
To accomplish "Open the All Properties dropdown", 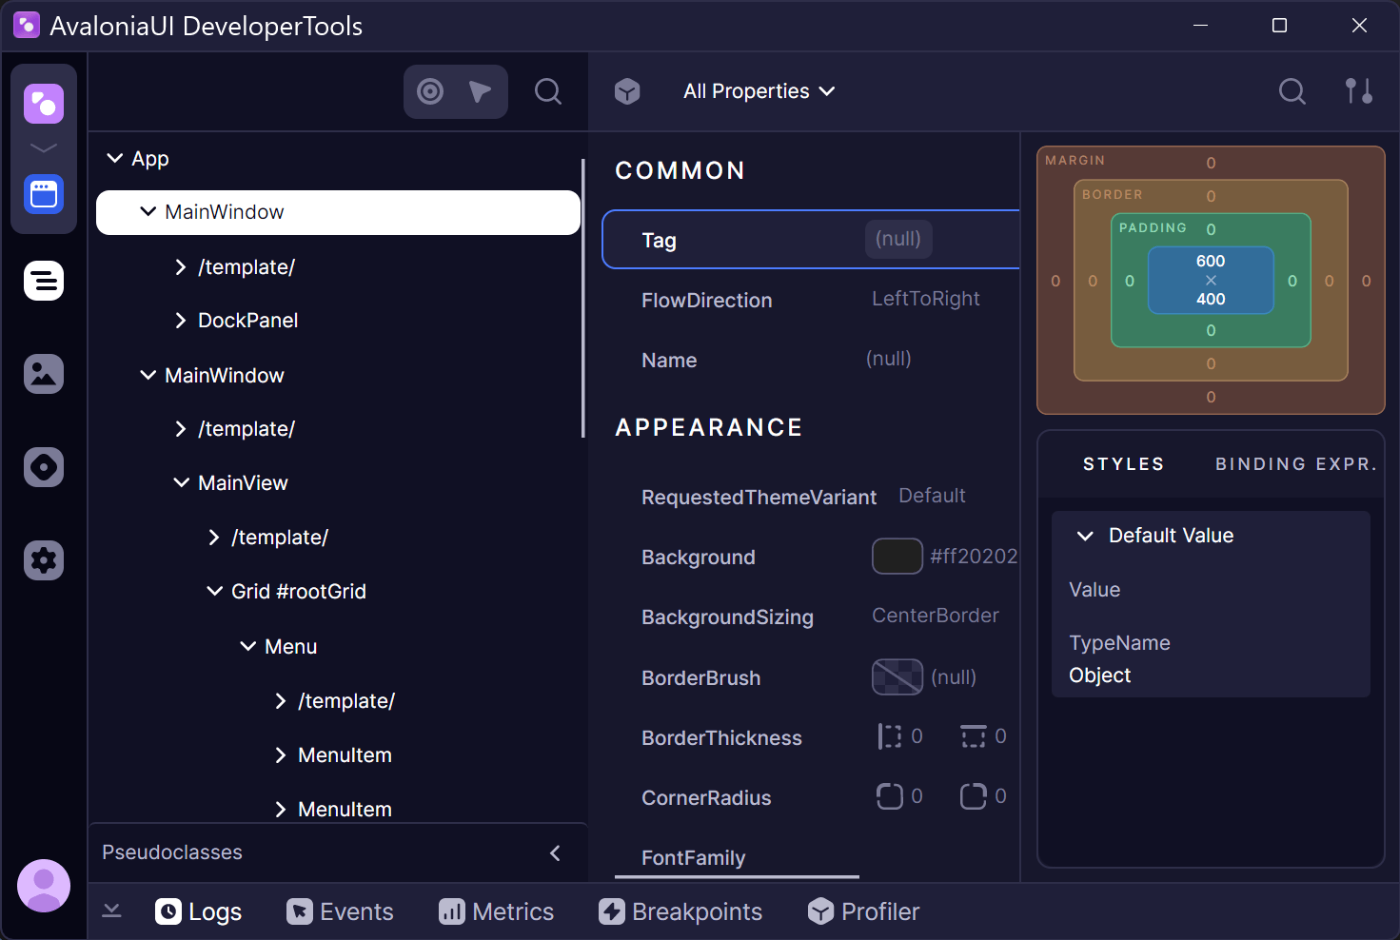I will point(759,91).
